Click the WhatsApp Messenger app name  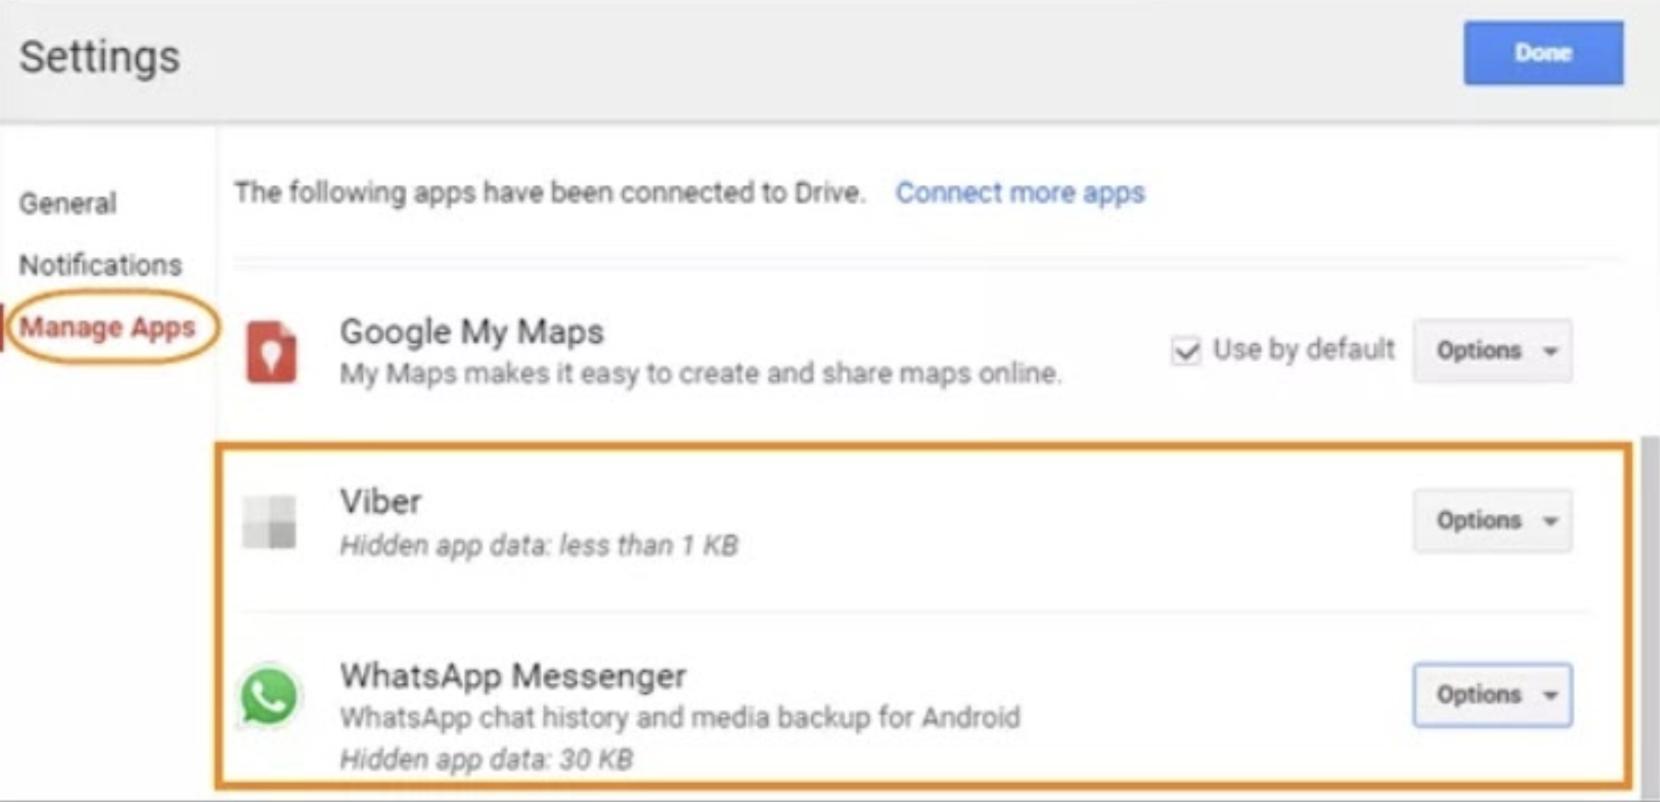513,676
